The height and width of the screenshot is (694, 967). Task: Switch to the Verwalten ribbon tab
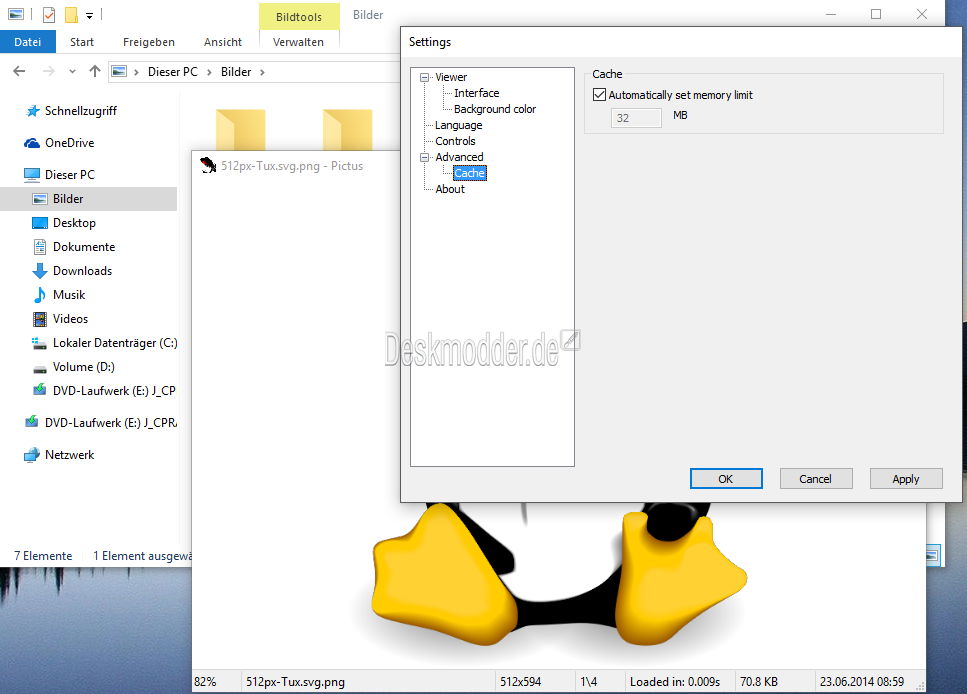coord(298,42)
